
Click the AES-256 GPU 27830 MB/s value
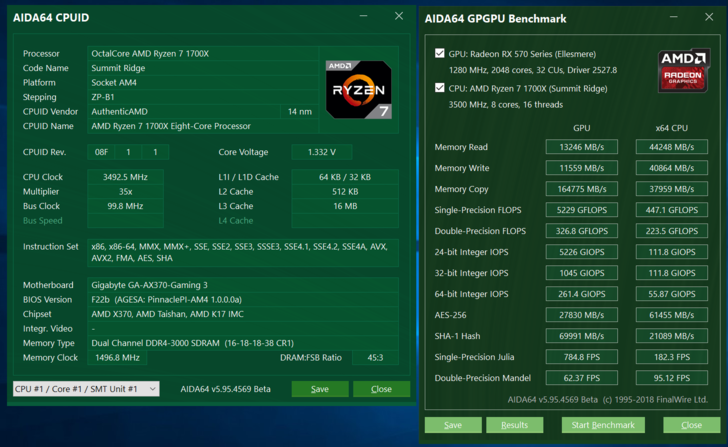tap(582, 315)
